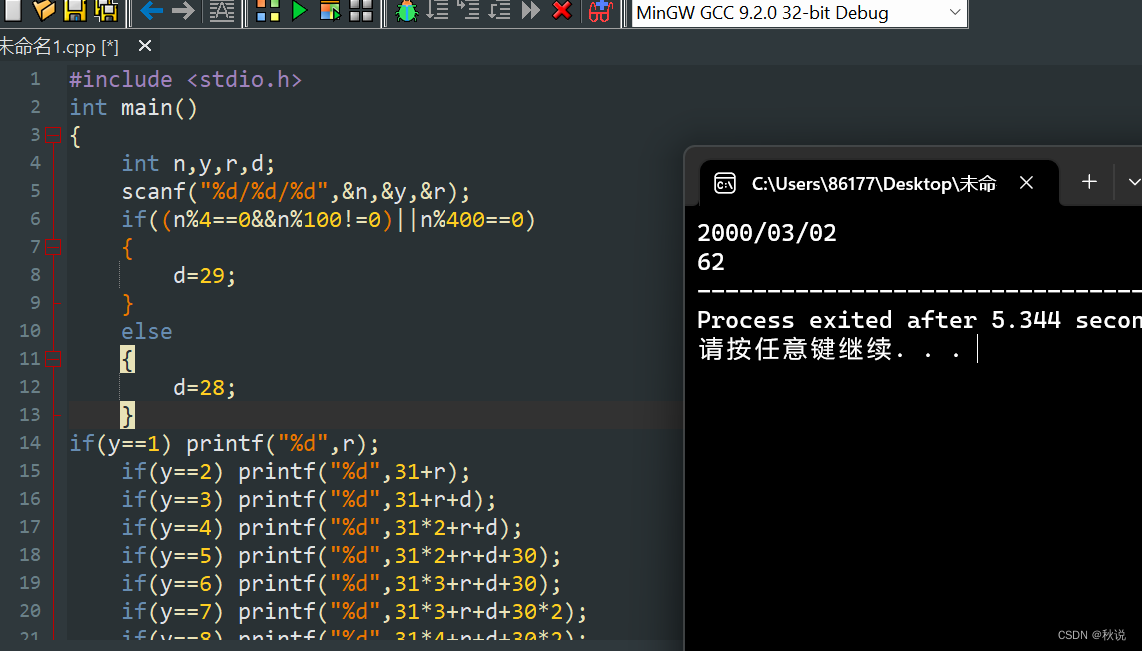Viewport: 1142px width, 651px height.
Task: Click the int main() line
Action: [x=133, y=108]
